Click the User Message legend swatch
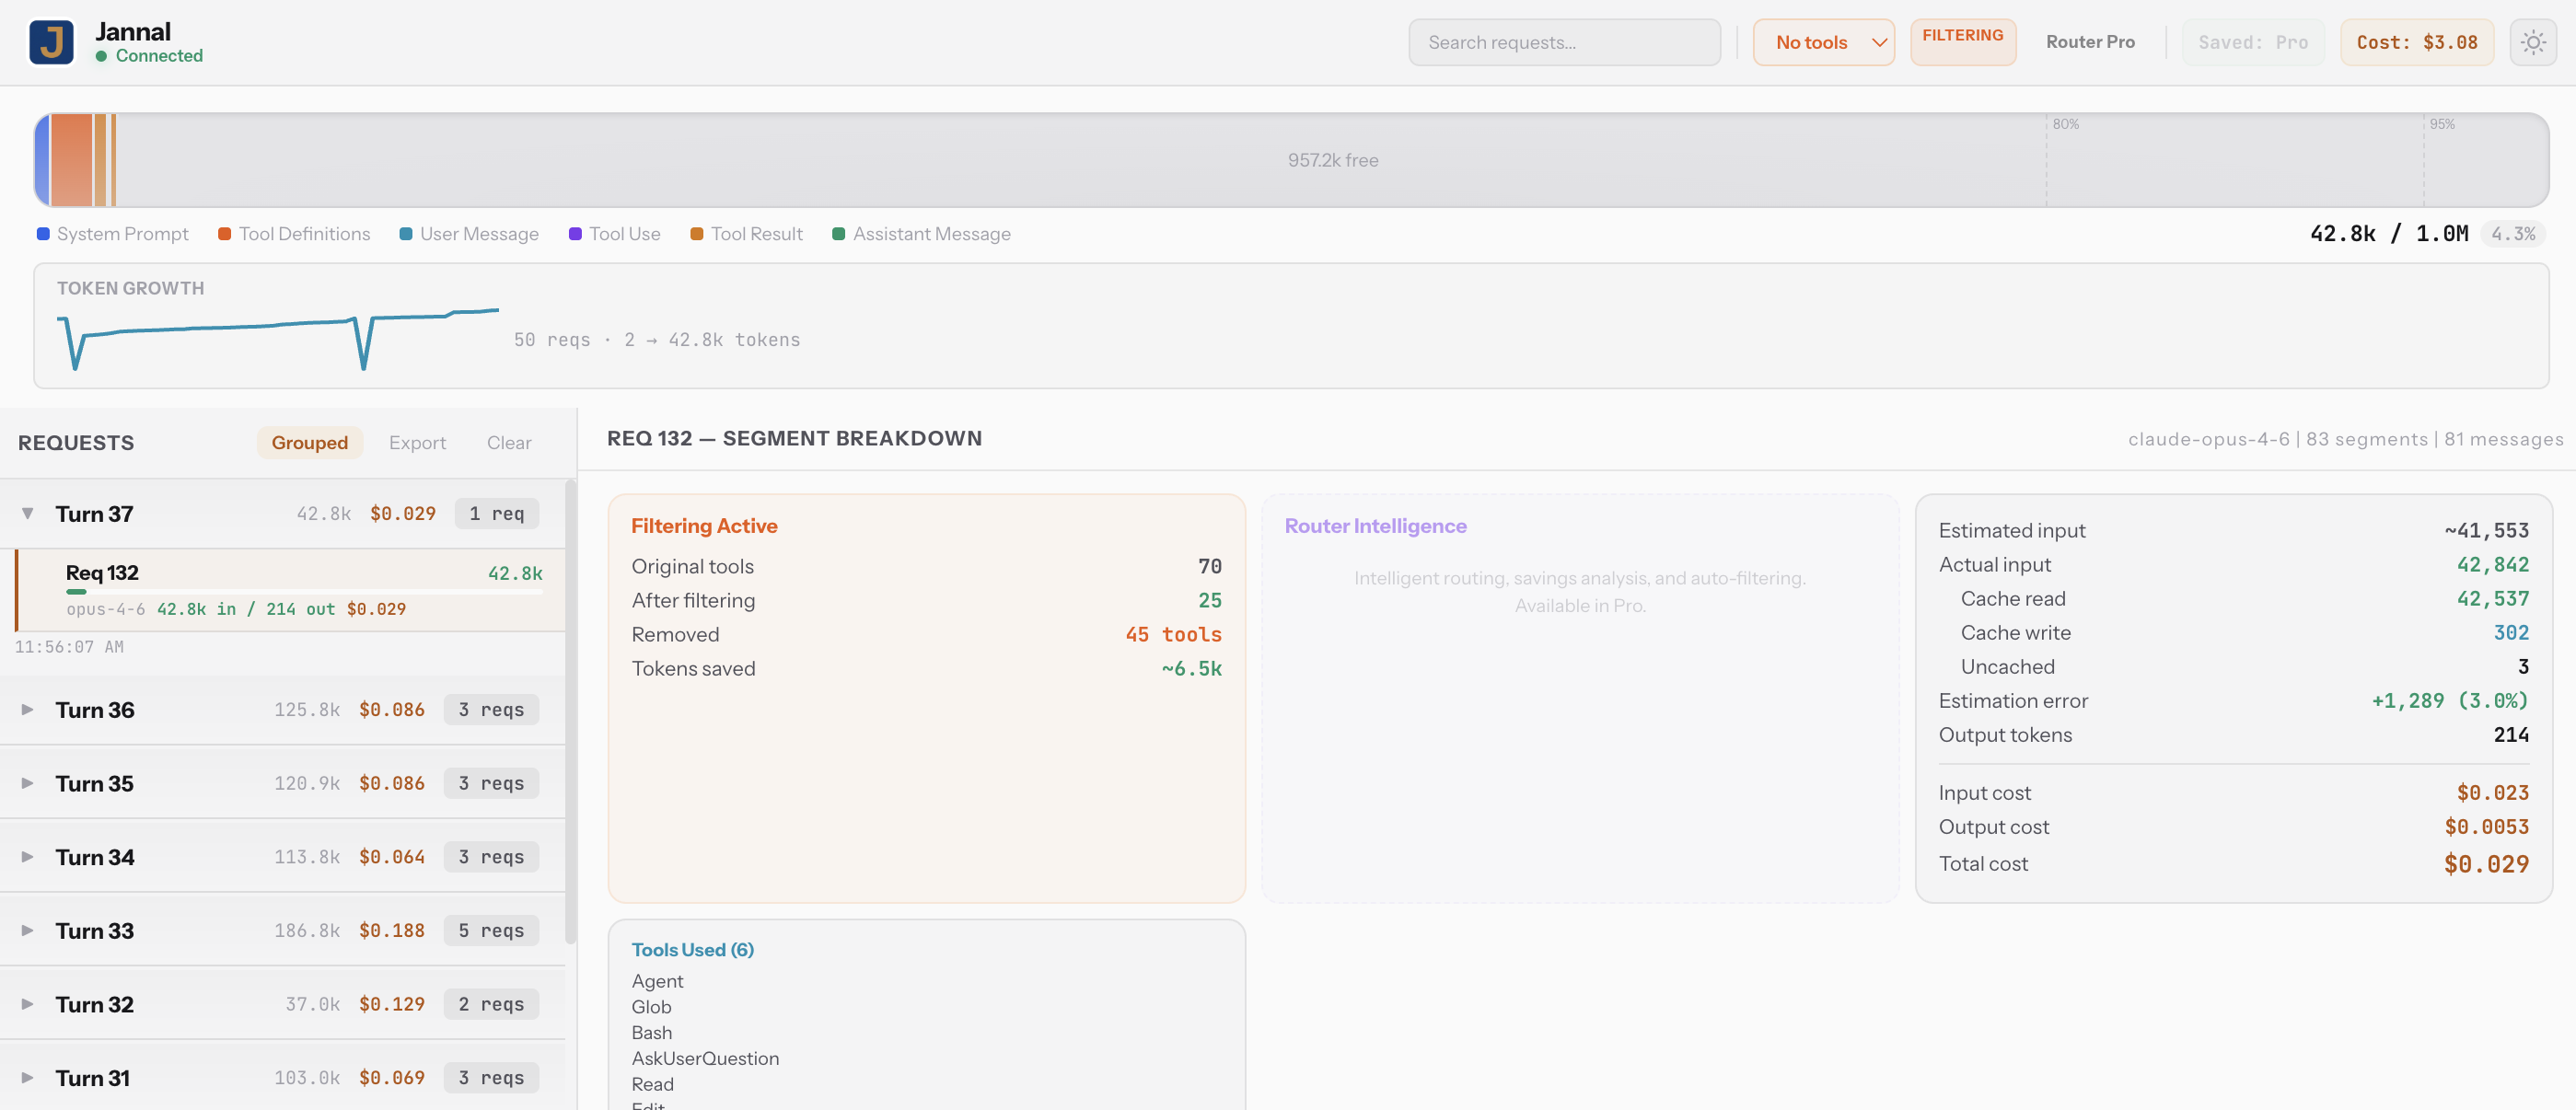Viewport: 2576px width, 1110px height. (x=405, y=233)
